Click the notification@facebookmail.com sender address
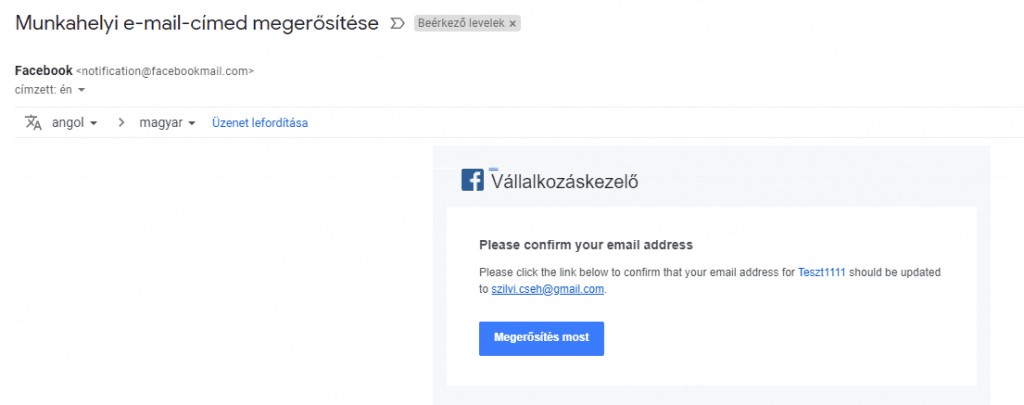 click(x=165, y=71)
